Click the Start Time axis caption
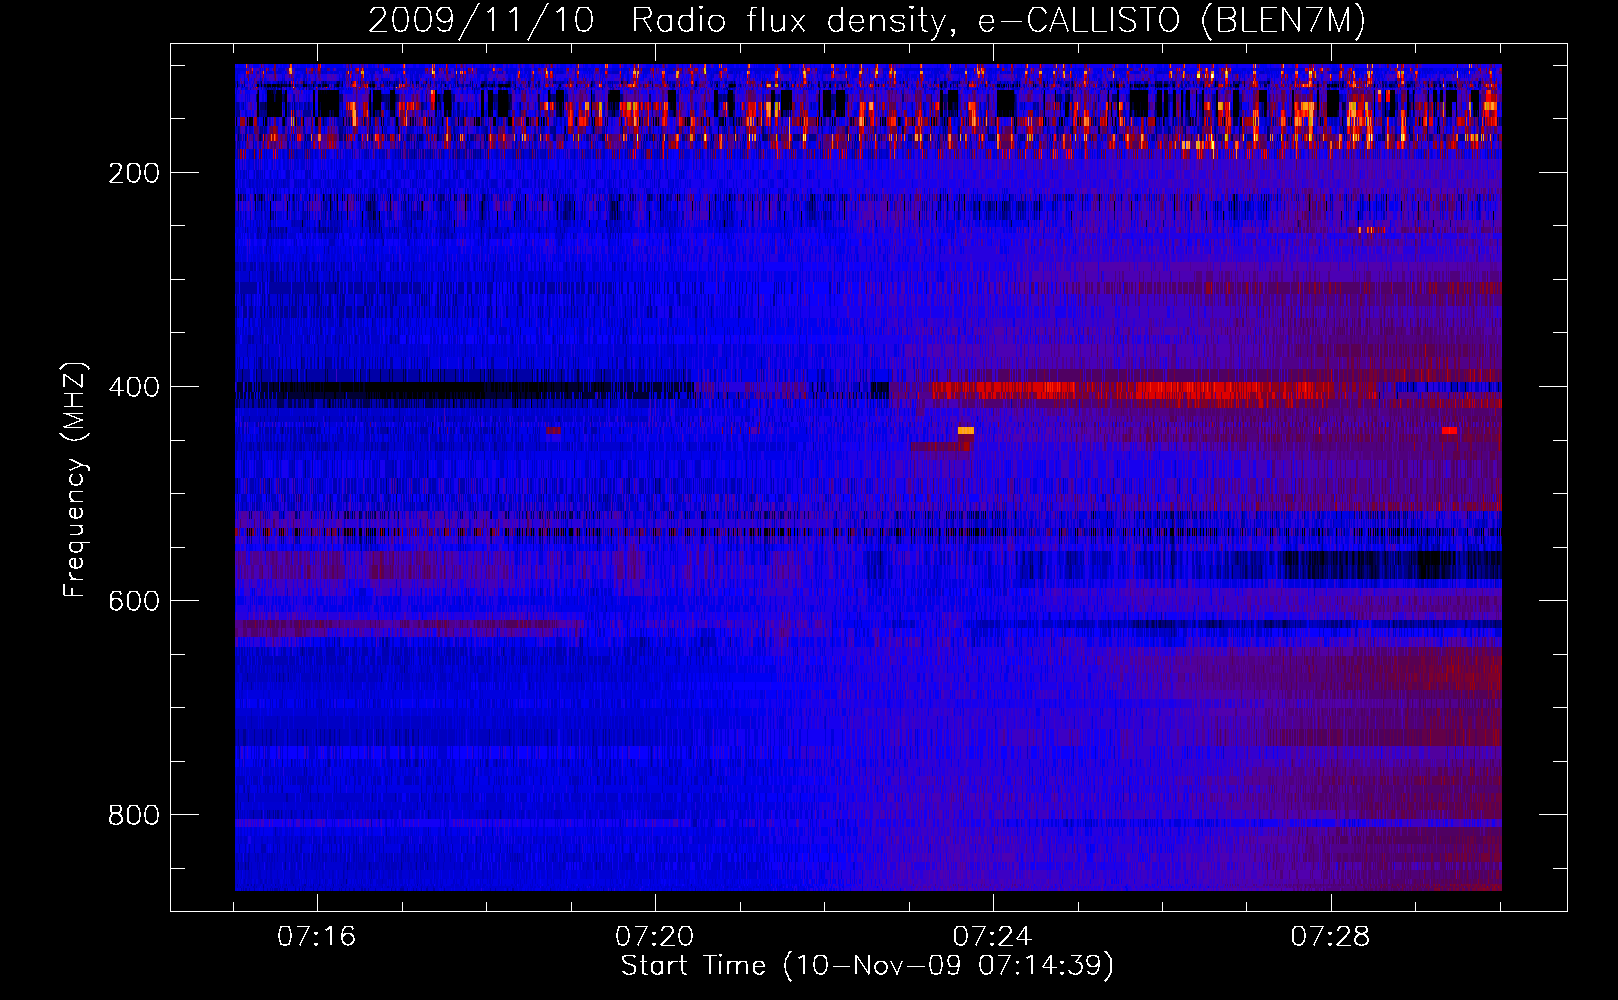 click(867, 966)
